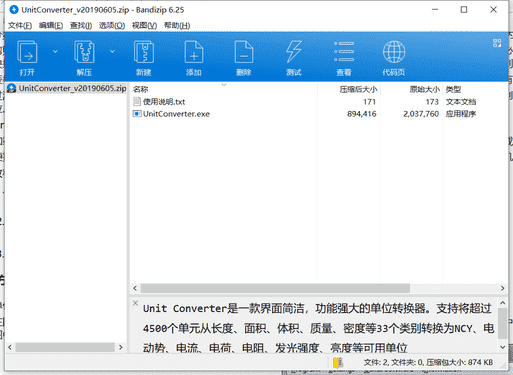
Task: Click the View (查看) list icon
Action: (344, 52)
